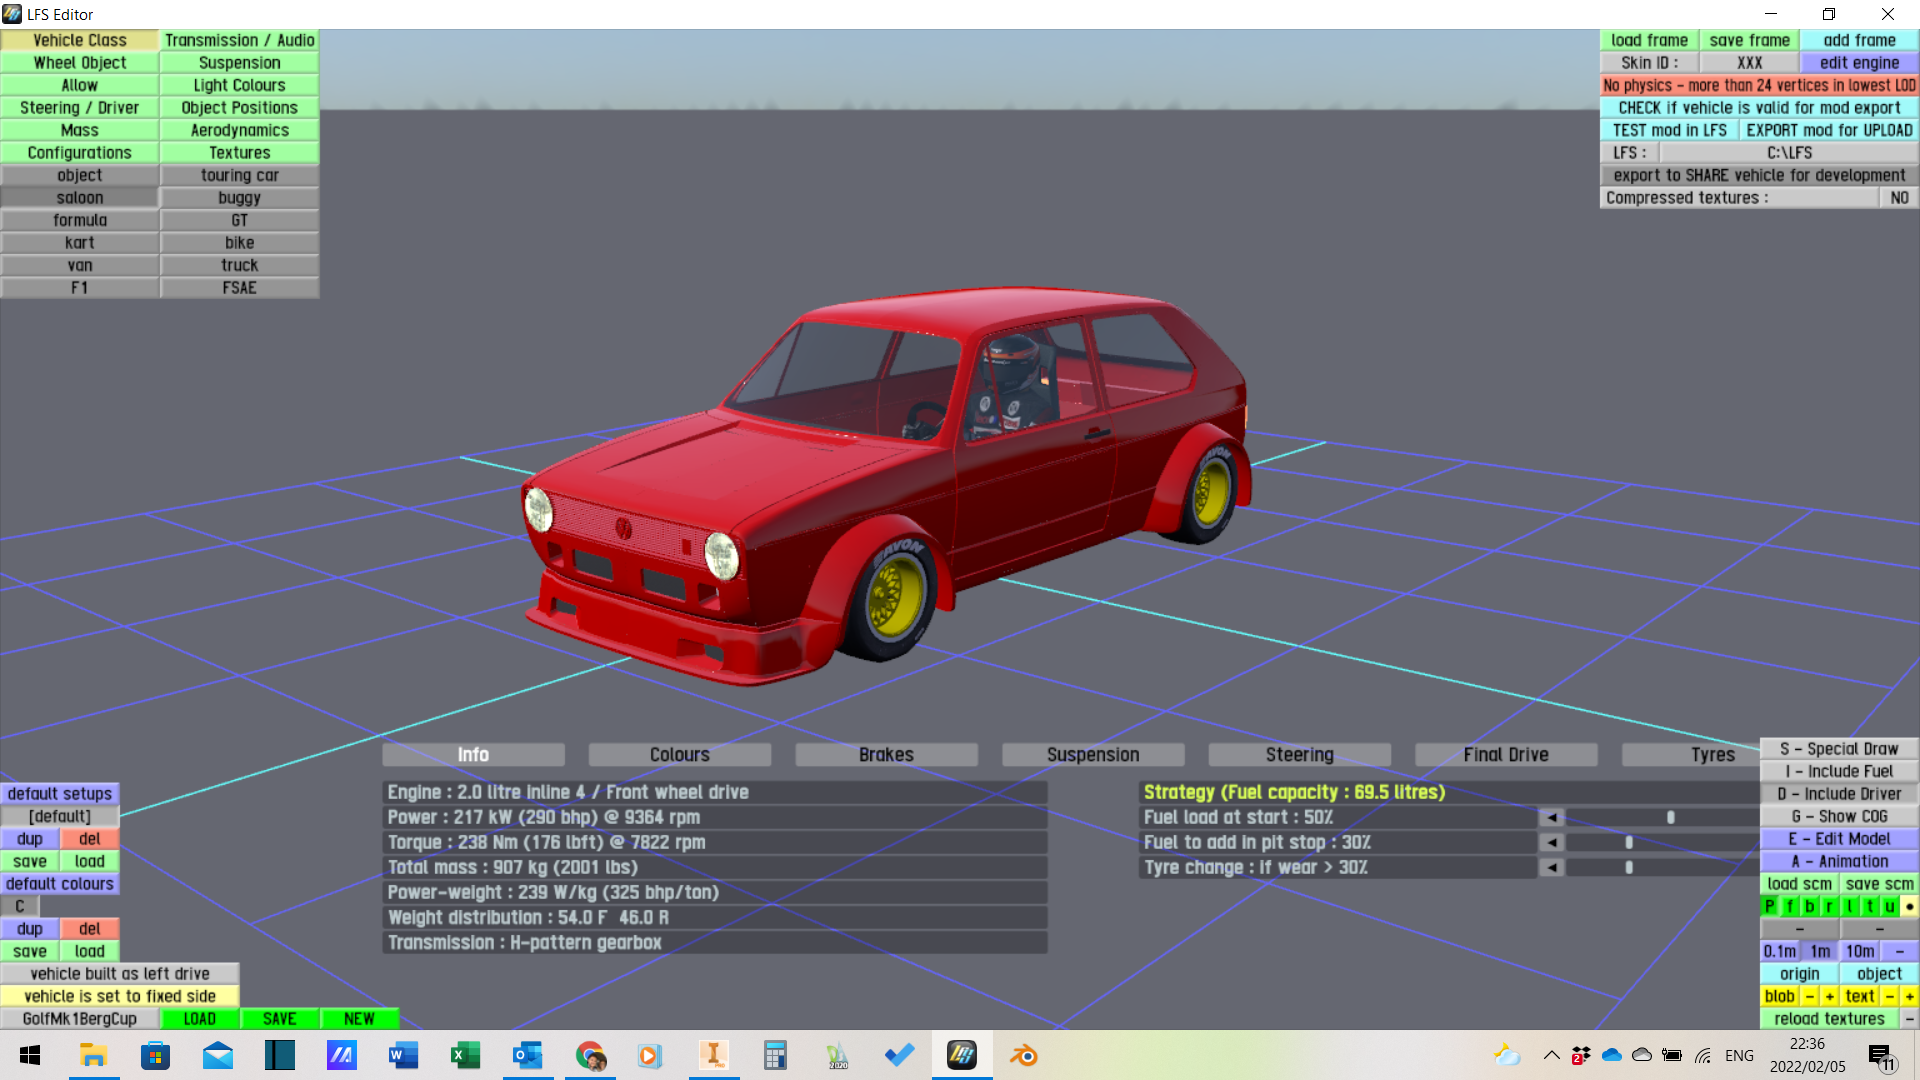Click the green SAVE button

tap(279, 1019)
